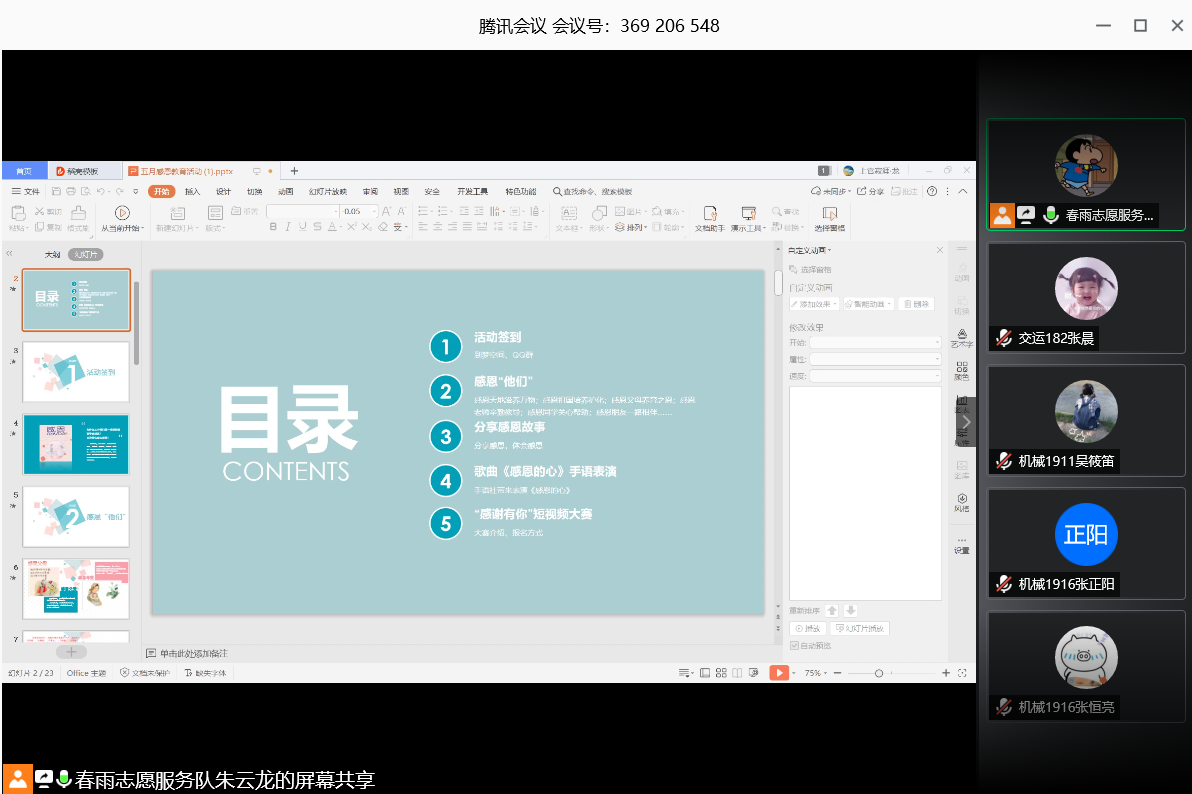Image resolution: width=1192 pixels, height=794 pixels.
Task: Click the 'Play from current' slideshow icon
Action: click(122, 213)
